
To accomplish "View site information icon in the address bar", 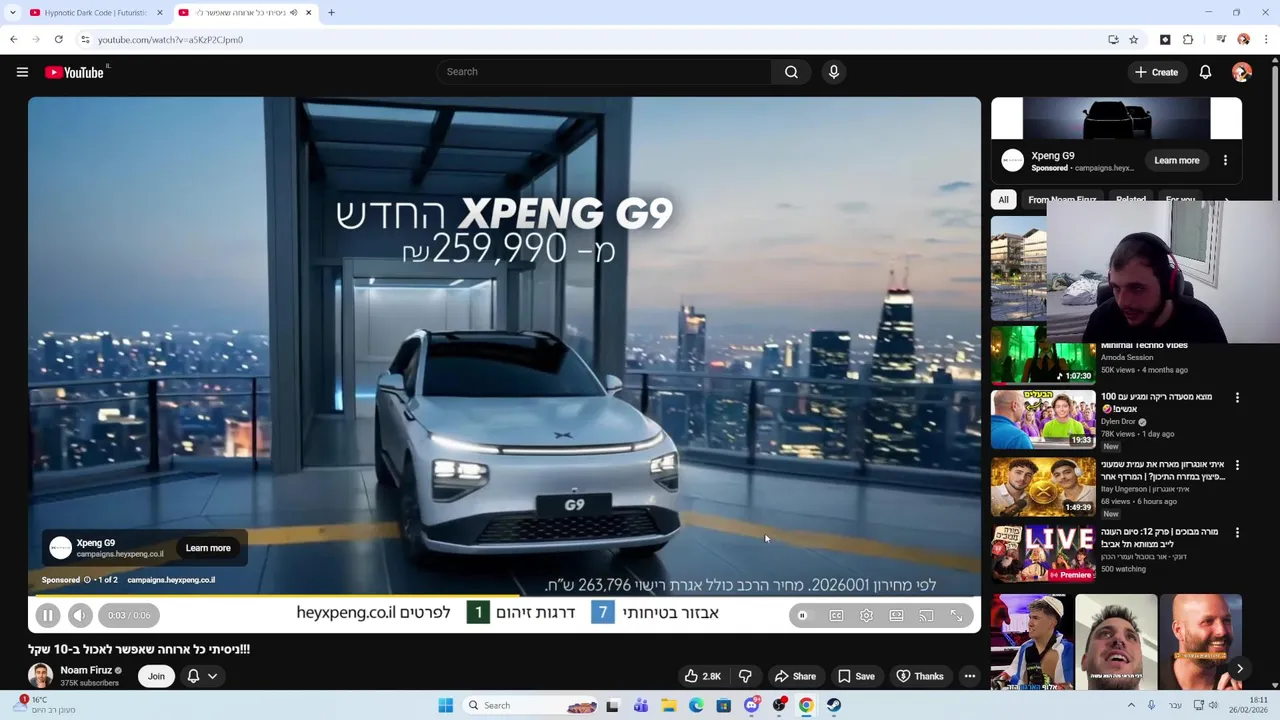I will pos(85,40).
